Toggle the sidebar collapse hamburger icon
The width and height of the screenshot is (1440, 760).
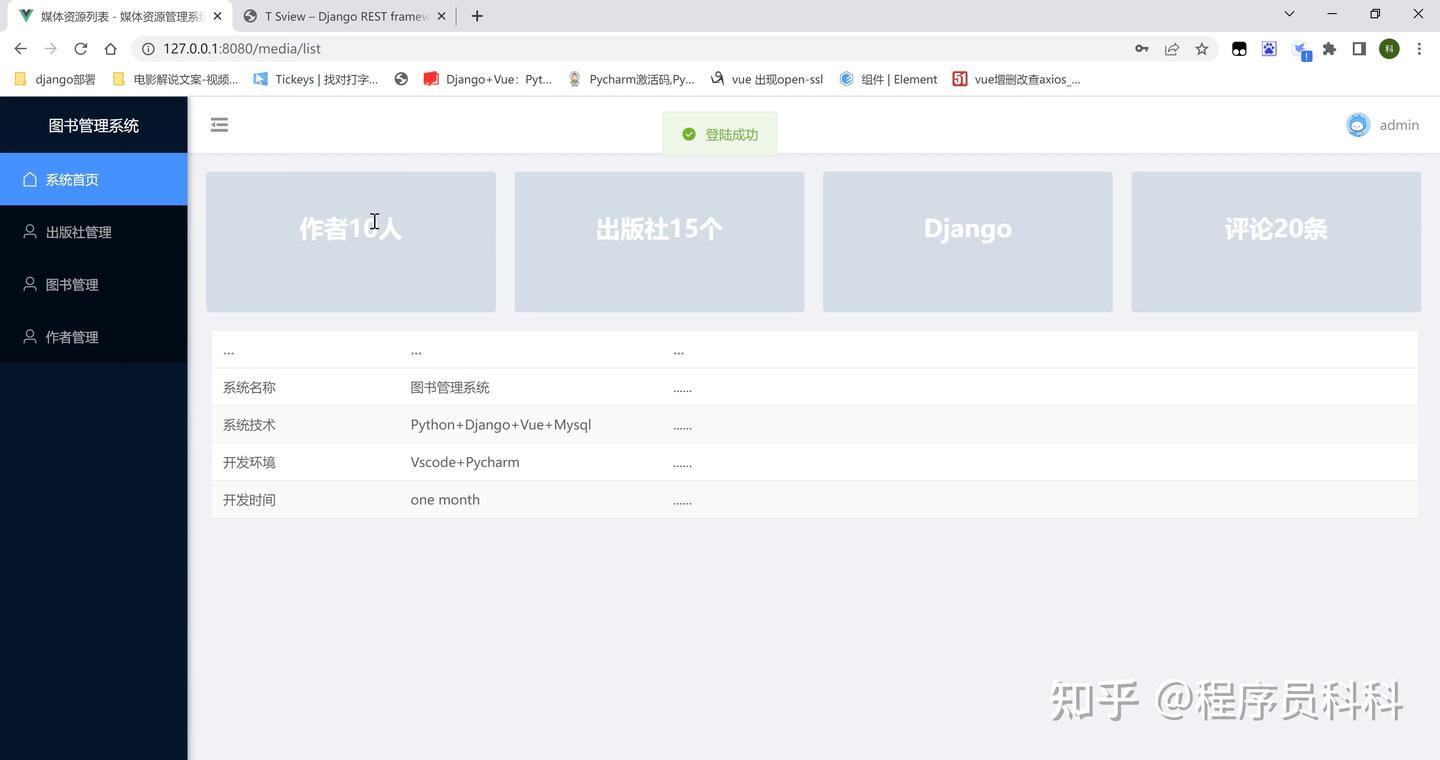point(219,124)
